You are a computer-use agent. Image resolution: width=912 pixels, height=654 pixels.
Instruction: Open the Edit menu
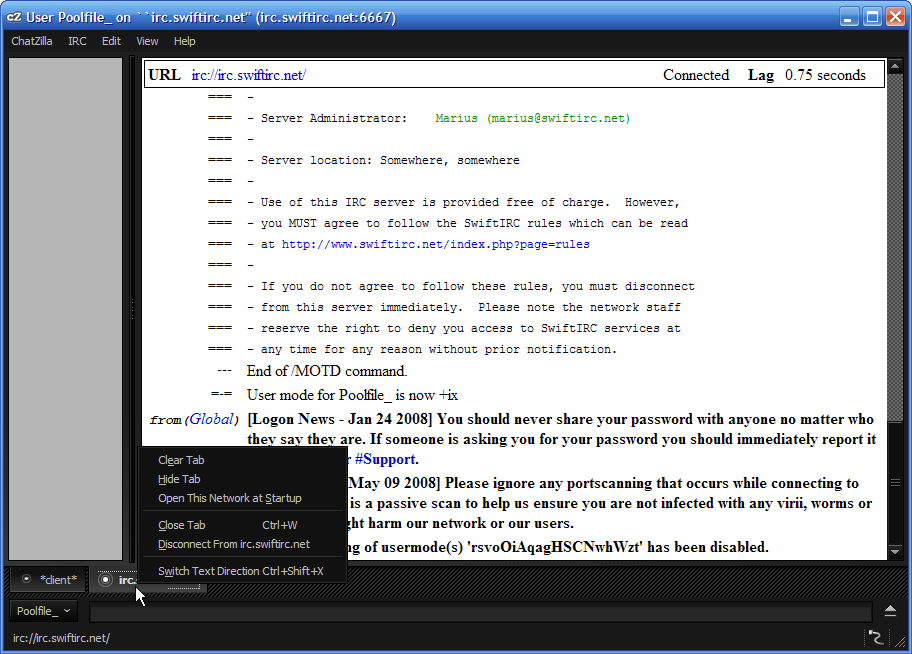point(111,41)
